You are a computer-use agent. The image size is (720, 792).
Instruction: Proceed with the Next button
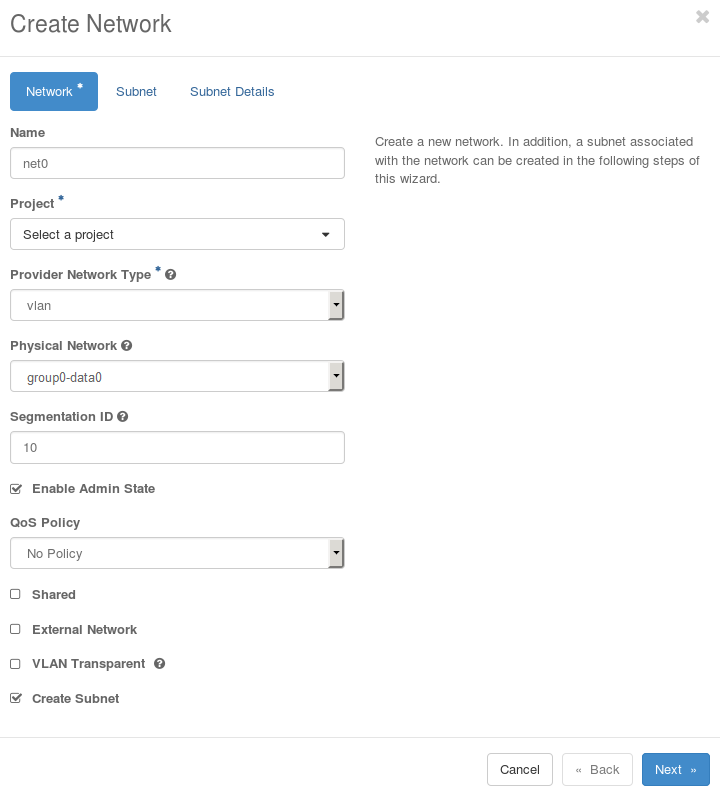coord(675,769)
